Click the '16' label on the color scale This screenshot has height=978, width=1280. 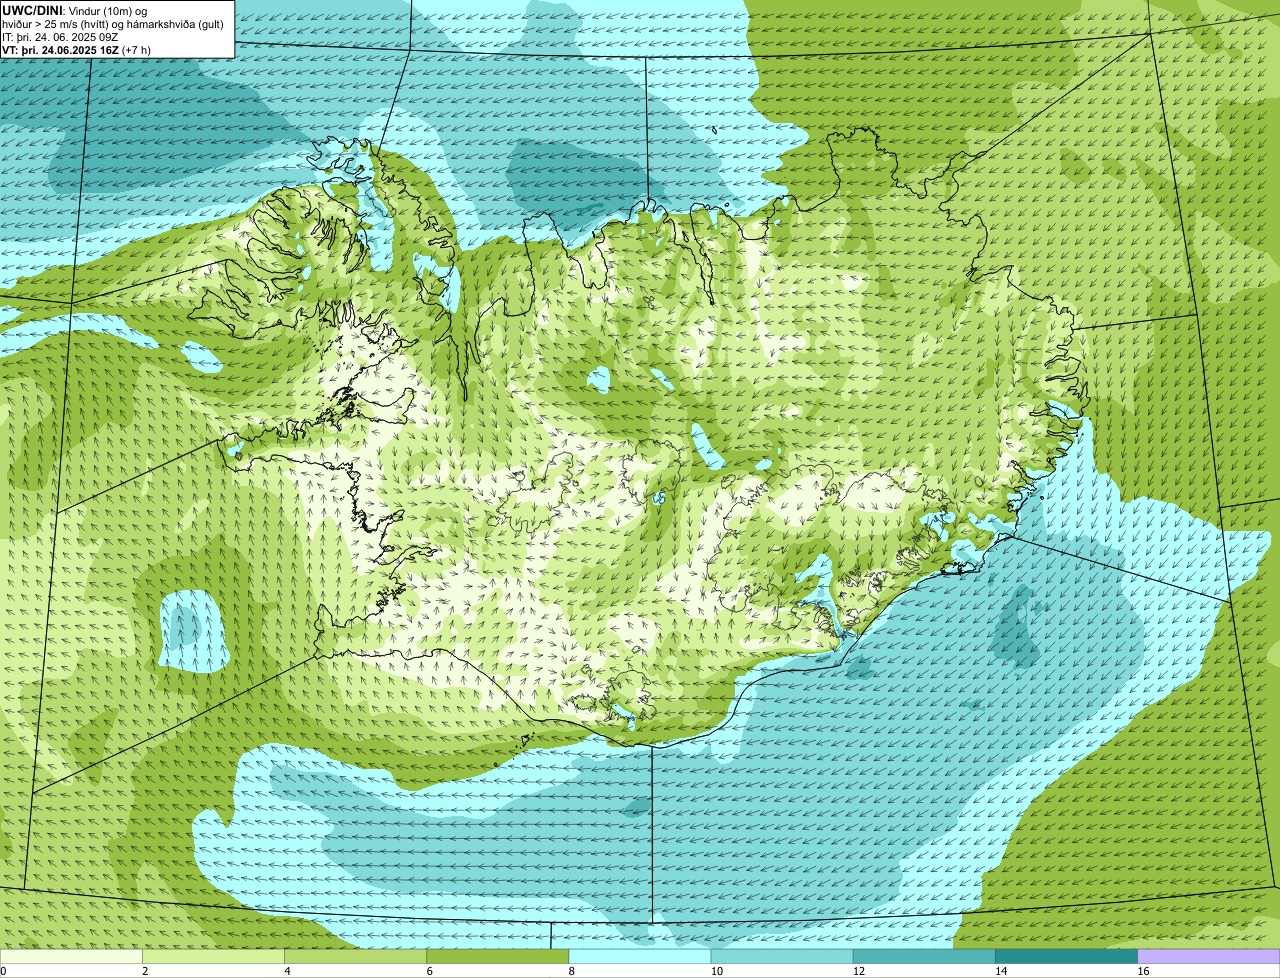point(1143,971)
